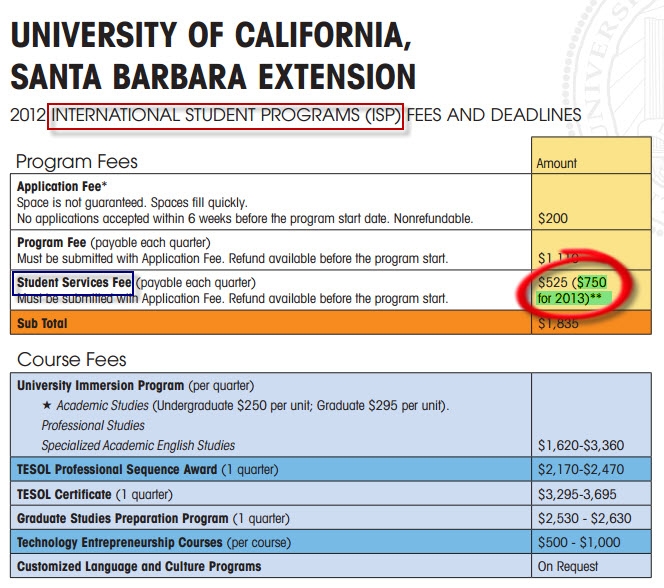Viewport: 664px width, 588px height.
Task: Click the Course Fees section heading
Action: pos(71,360)
